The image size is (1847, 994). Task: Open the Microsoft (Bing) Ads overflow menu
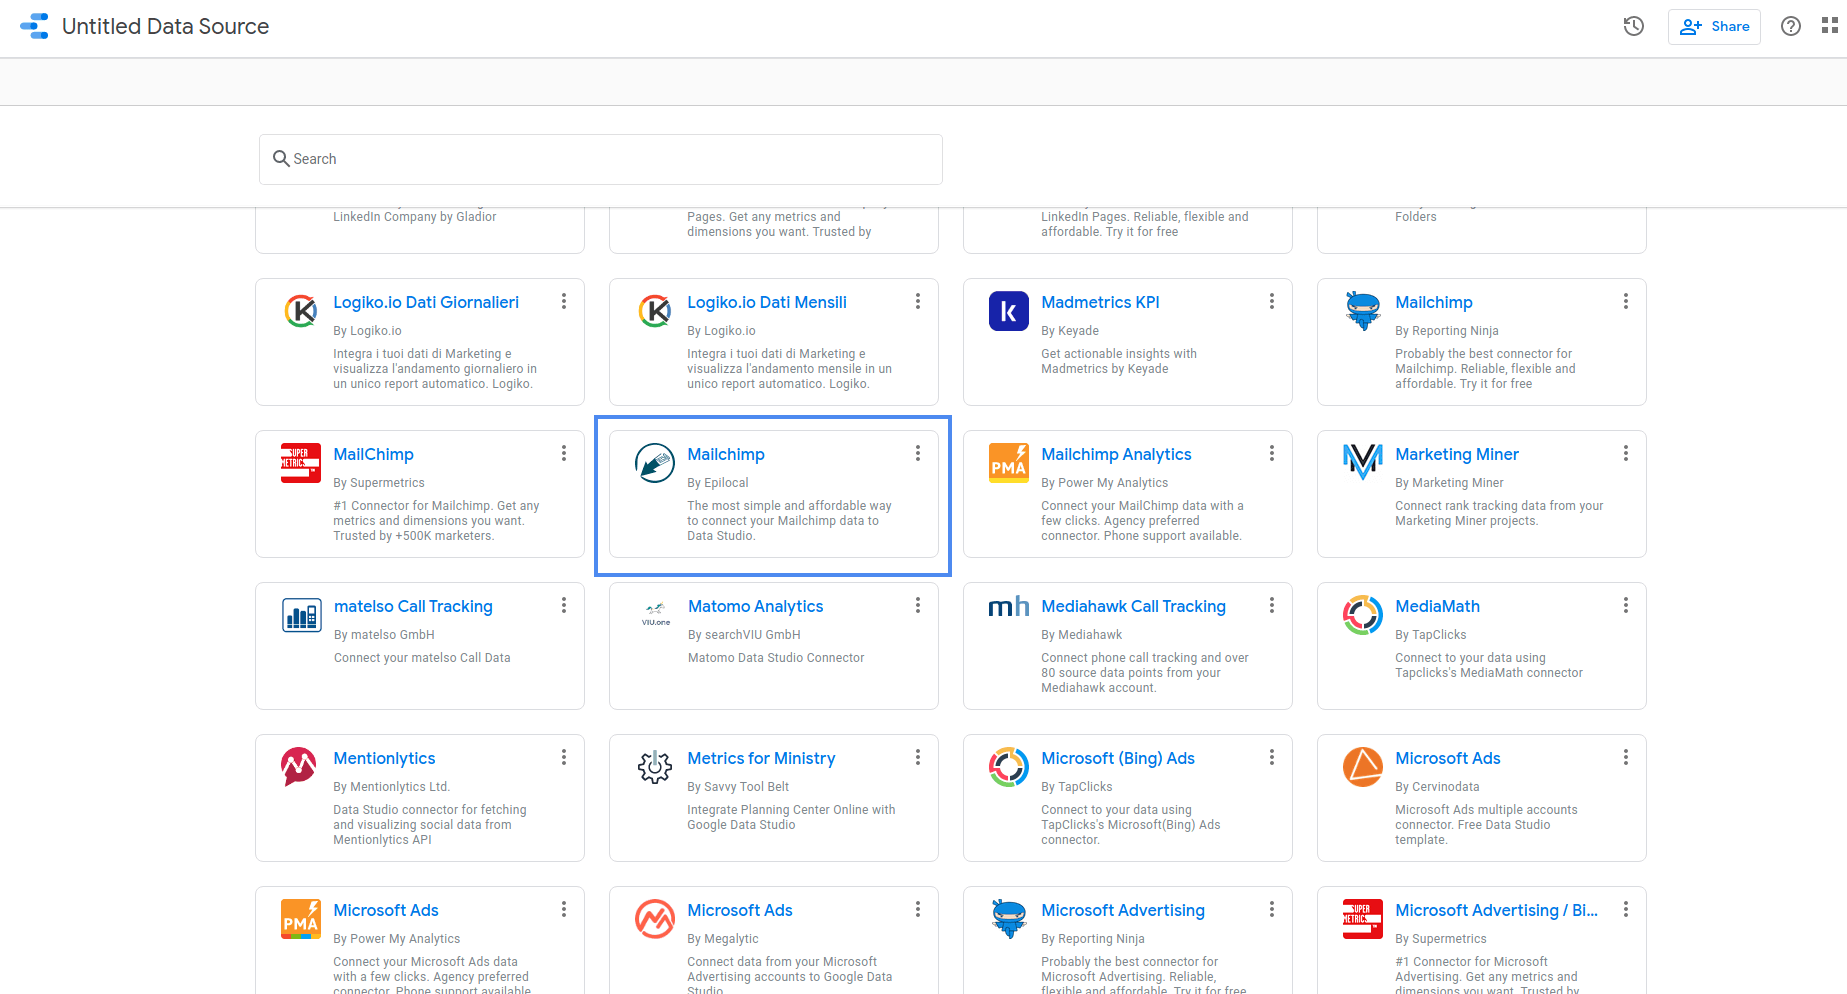[x=1272, y=757]
